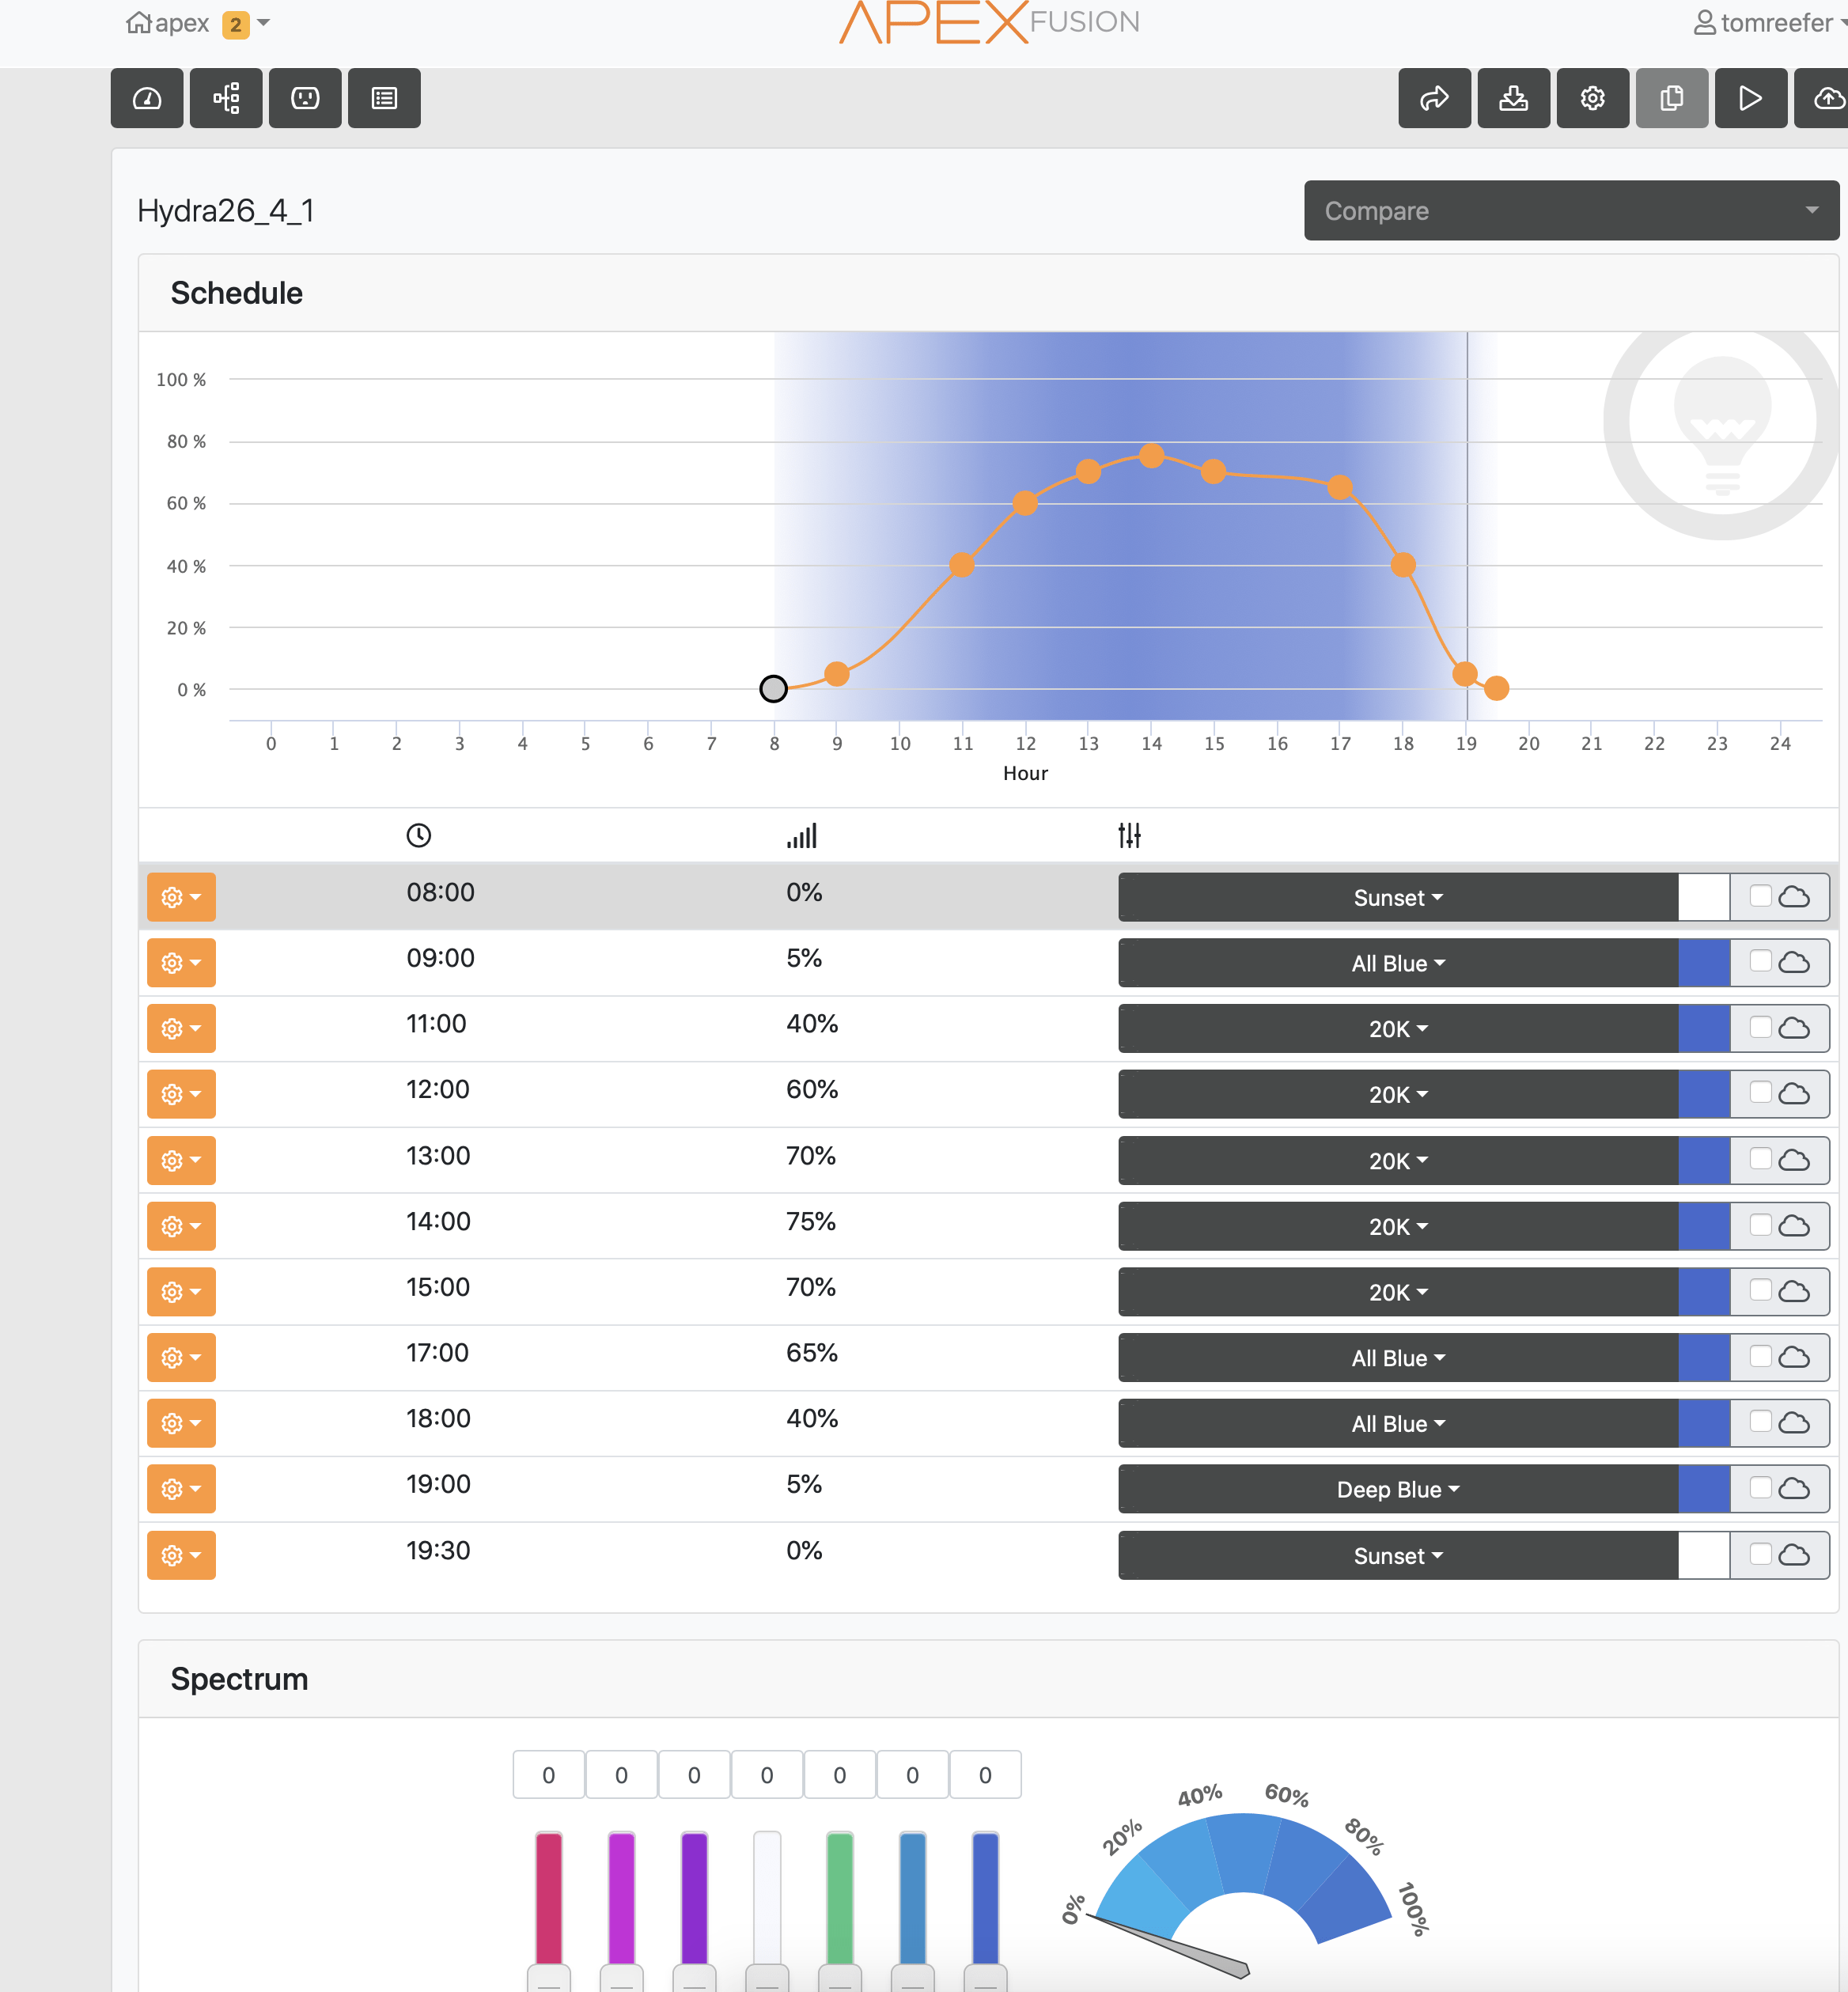The width and height of the screenshot is (1848, 1992).
Task: Expand the apex controller dropdown arrow
Action: (x=264, y=22)
